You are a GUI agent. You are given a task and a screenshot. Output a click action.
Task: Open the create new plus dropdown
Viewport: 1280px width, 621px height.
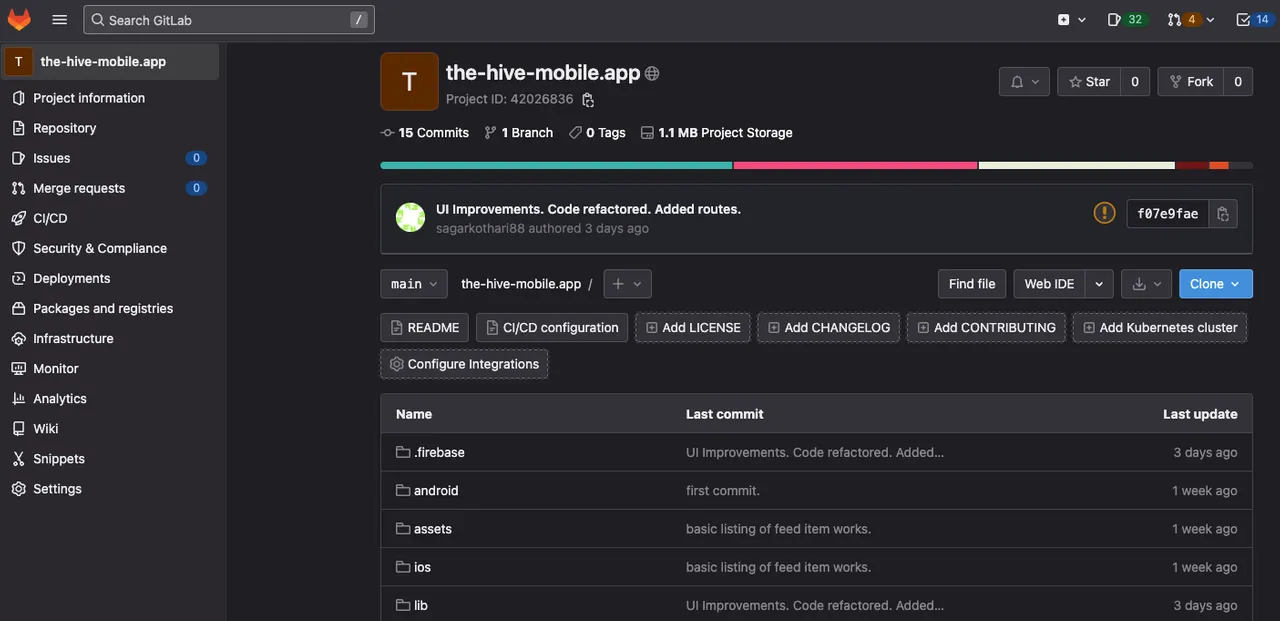coord(1071,19)
